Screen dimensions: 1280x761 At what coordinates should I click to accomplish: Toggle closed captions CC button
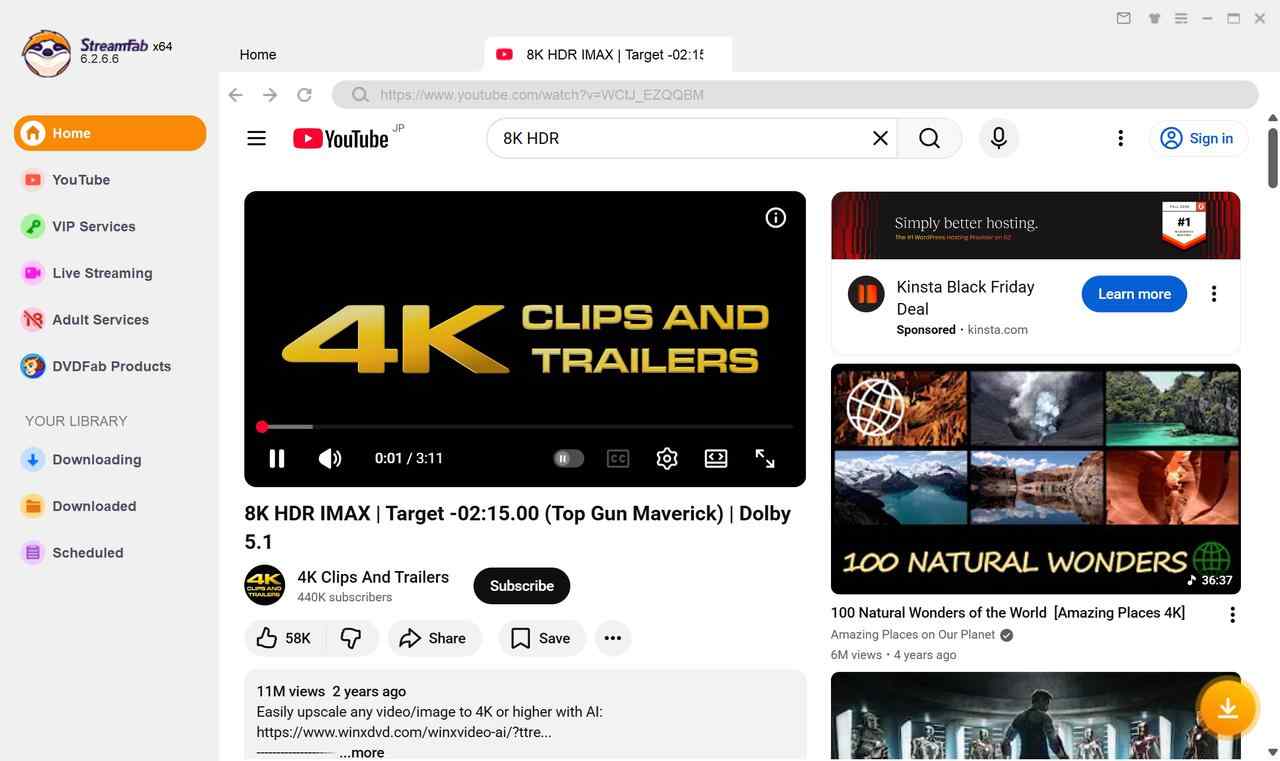618,458
